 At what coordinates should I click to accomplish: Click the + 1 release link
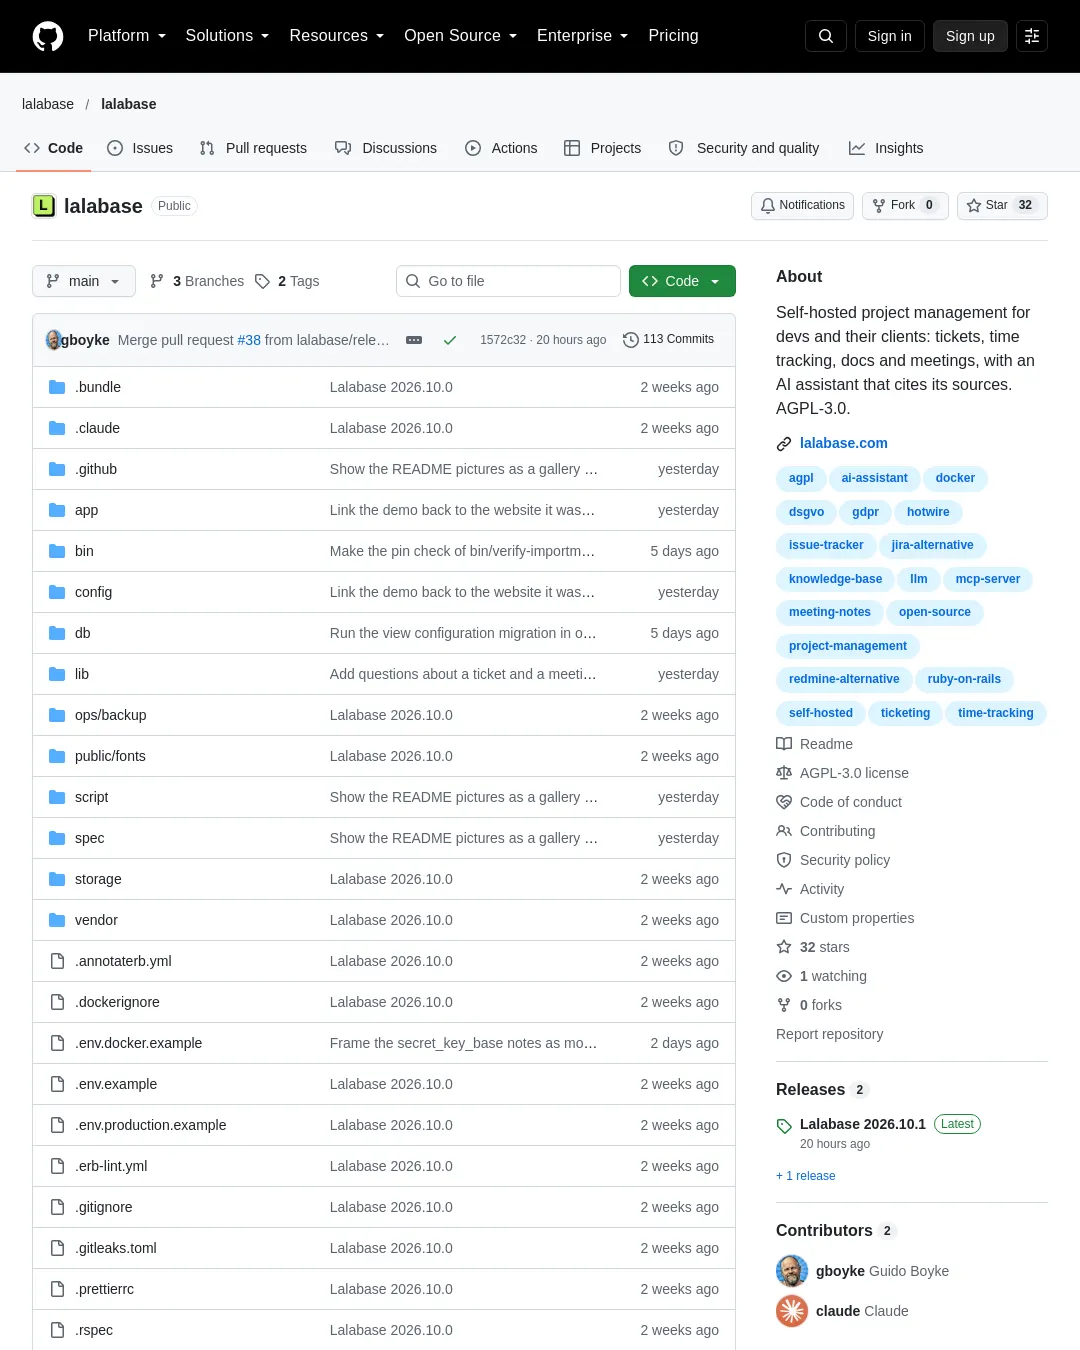(x=806, y=1176)
